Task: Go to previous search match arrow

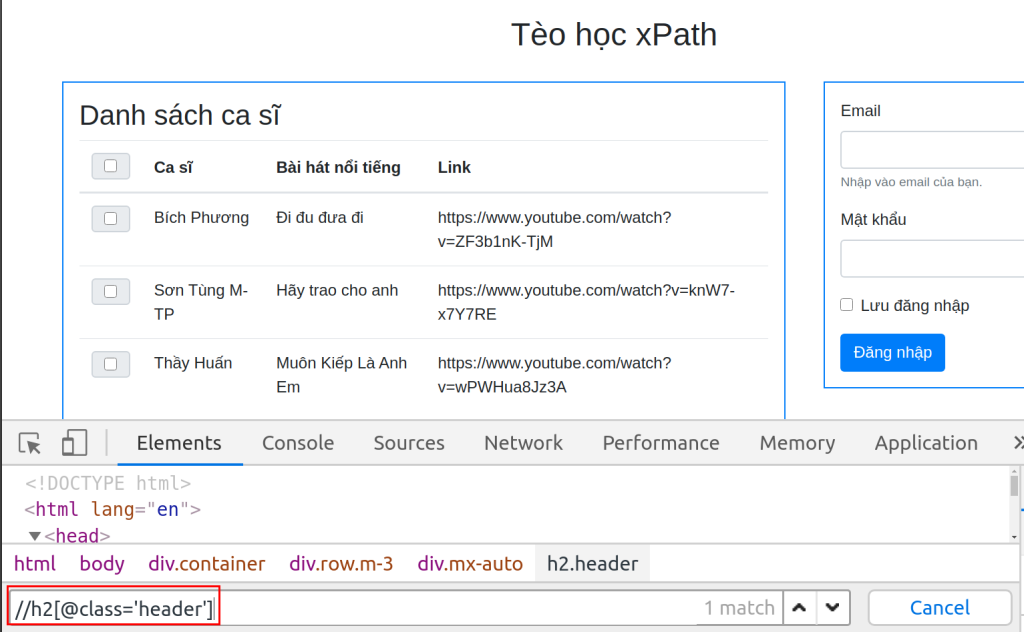Action: click(x=799, y=608)
